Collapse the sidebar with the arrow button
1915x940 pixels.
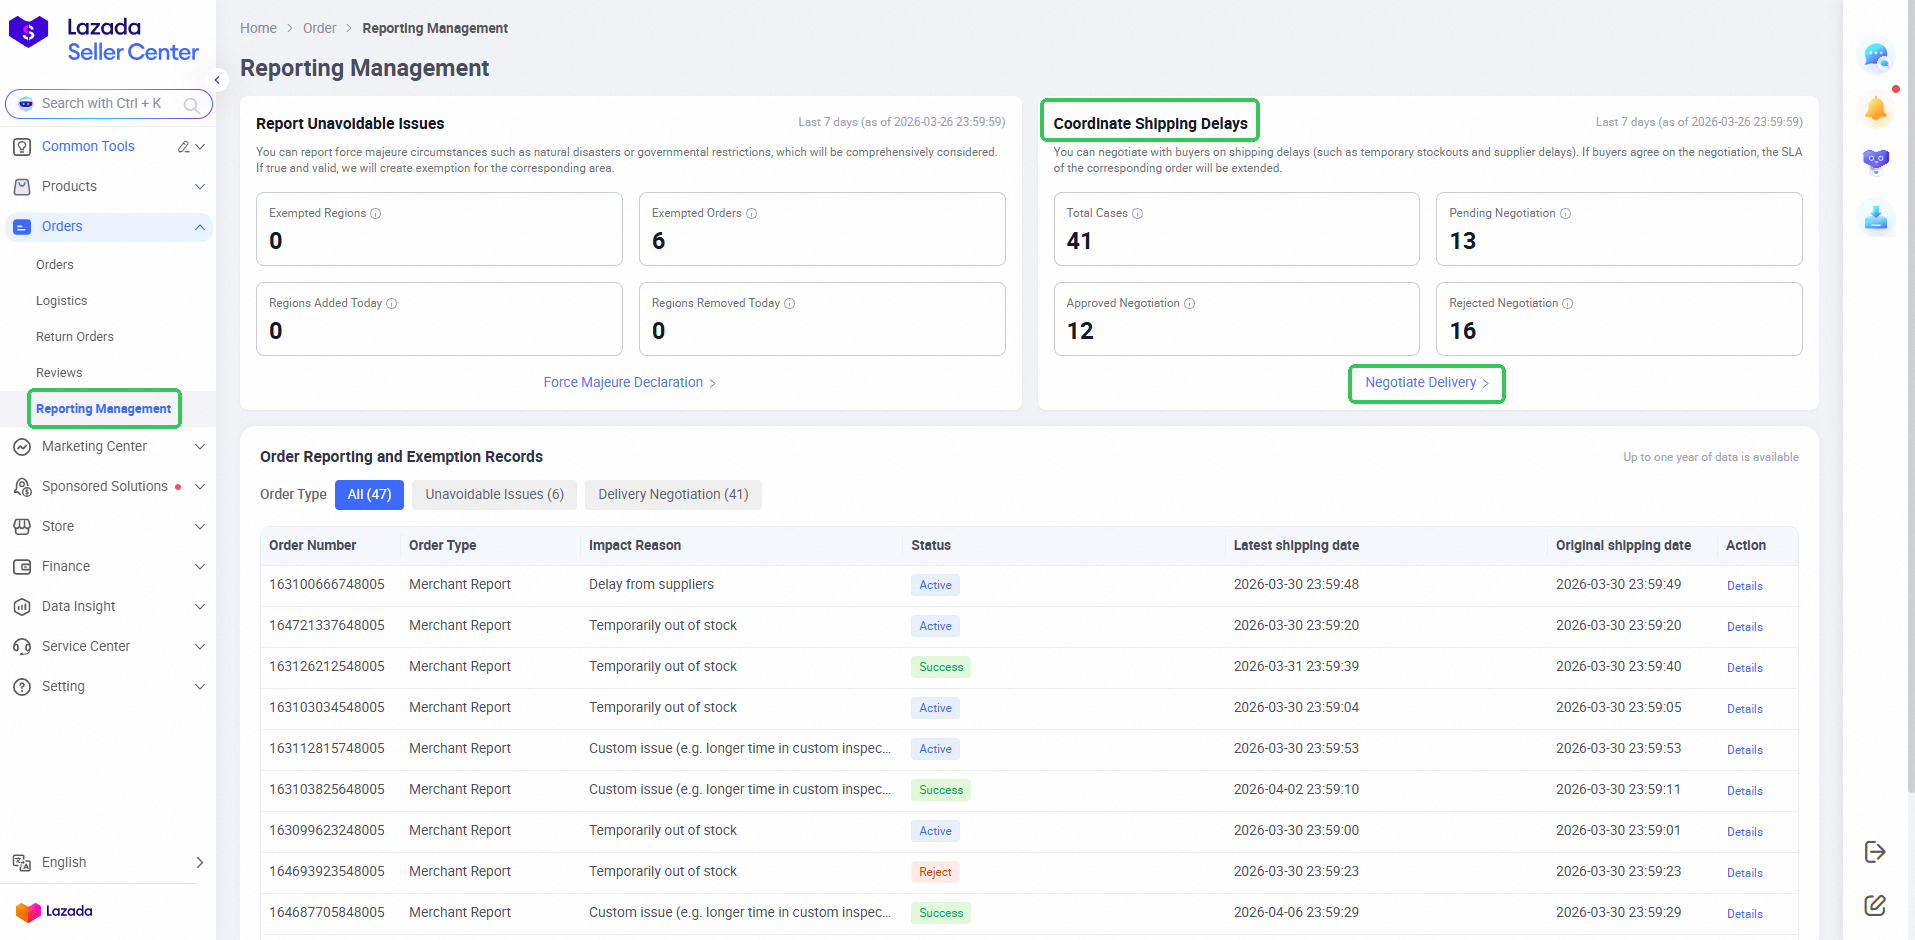click(x=217, y=80)
